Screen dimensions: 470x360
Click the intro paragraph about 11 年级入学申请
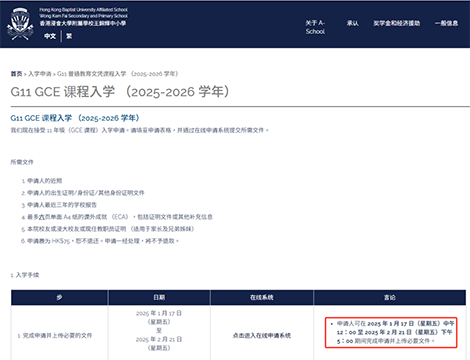pyautogui.click(x=140, y=130)
